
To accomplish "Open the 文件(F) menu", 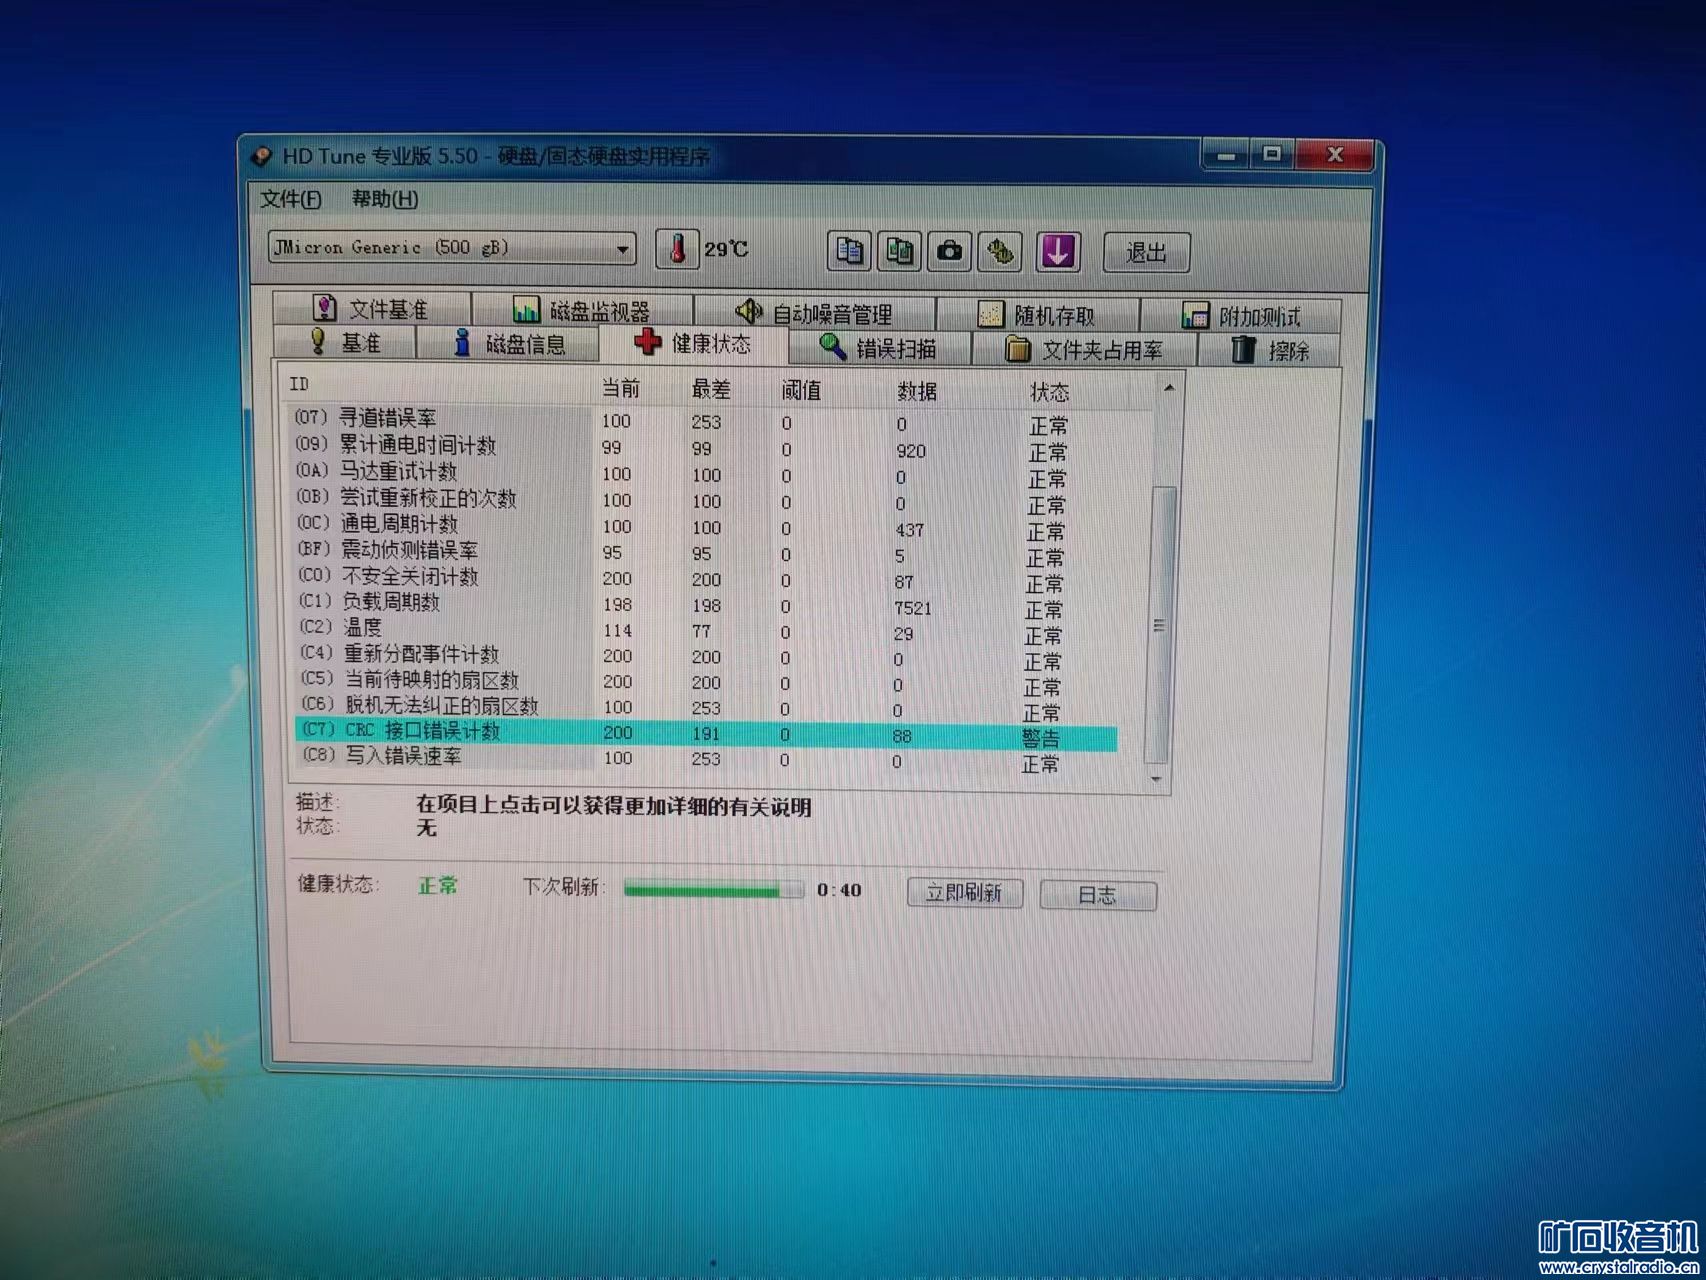I will [x=290, y=199].
